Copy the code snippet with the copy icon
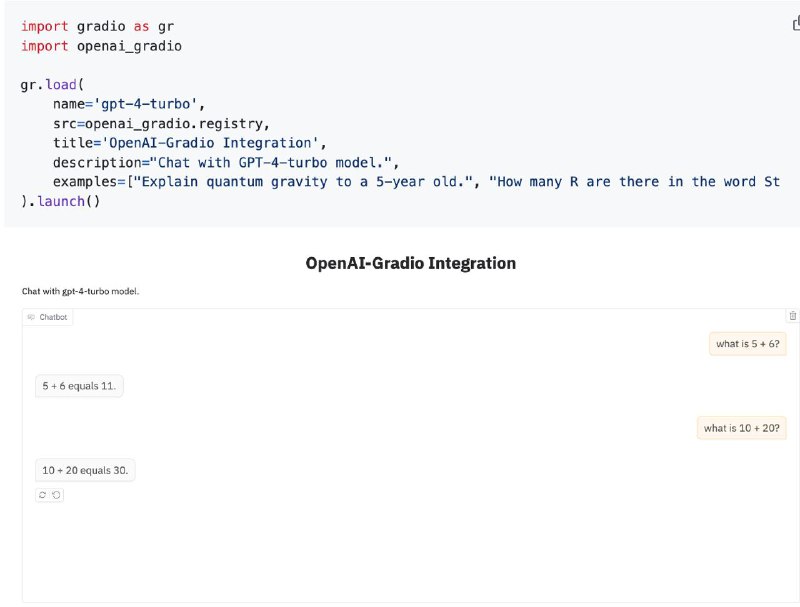The image size is (800, 607). (x=796, y=23)
